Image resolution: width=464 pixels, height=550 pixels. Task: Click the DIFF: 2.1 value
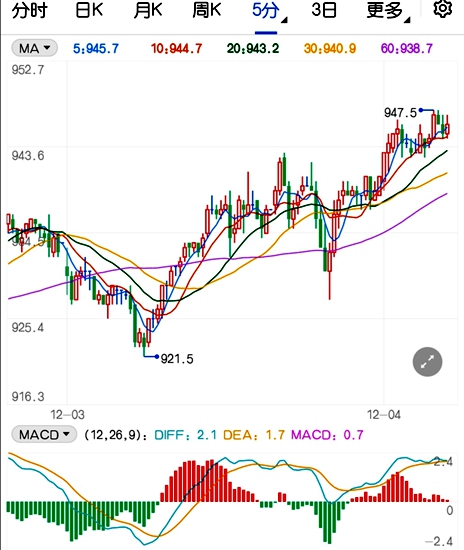[x=186, y=435]
